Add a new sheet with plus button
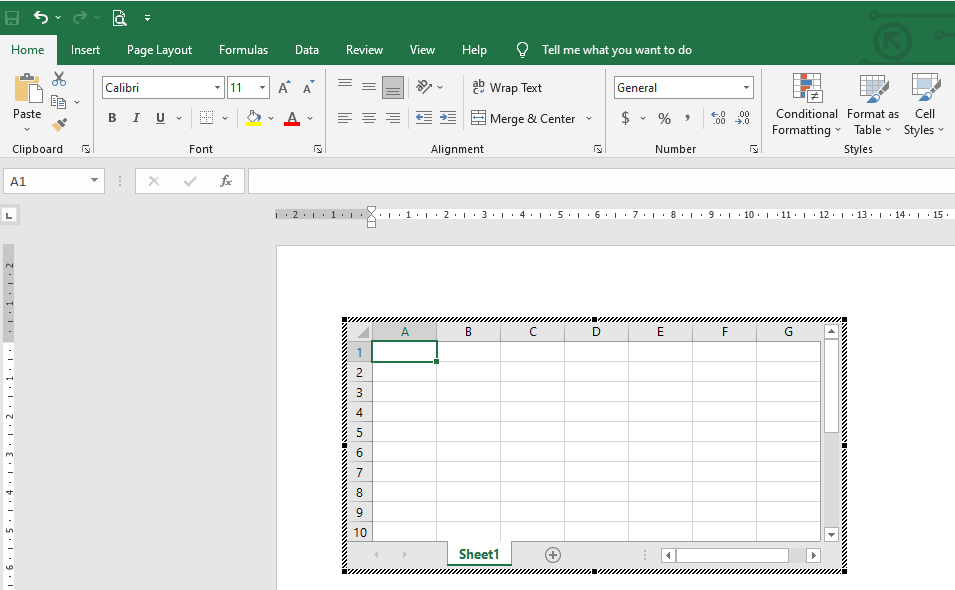Image resolution: width=955 pixels, height=590 pixels. (x=552, y=555)
